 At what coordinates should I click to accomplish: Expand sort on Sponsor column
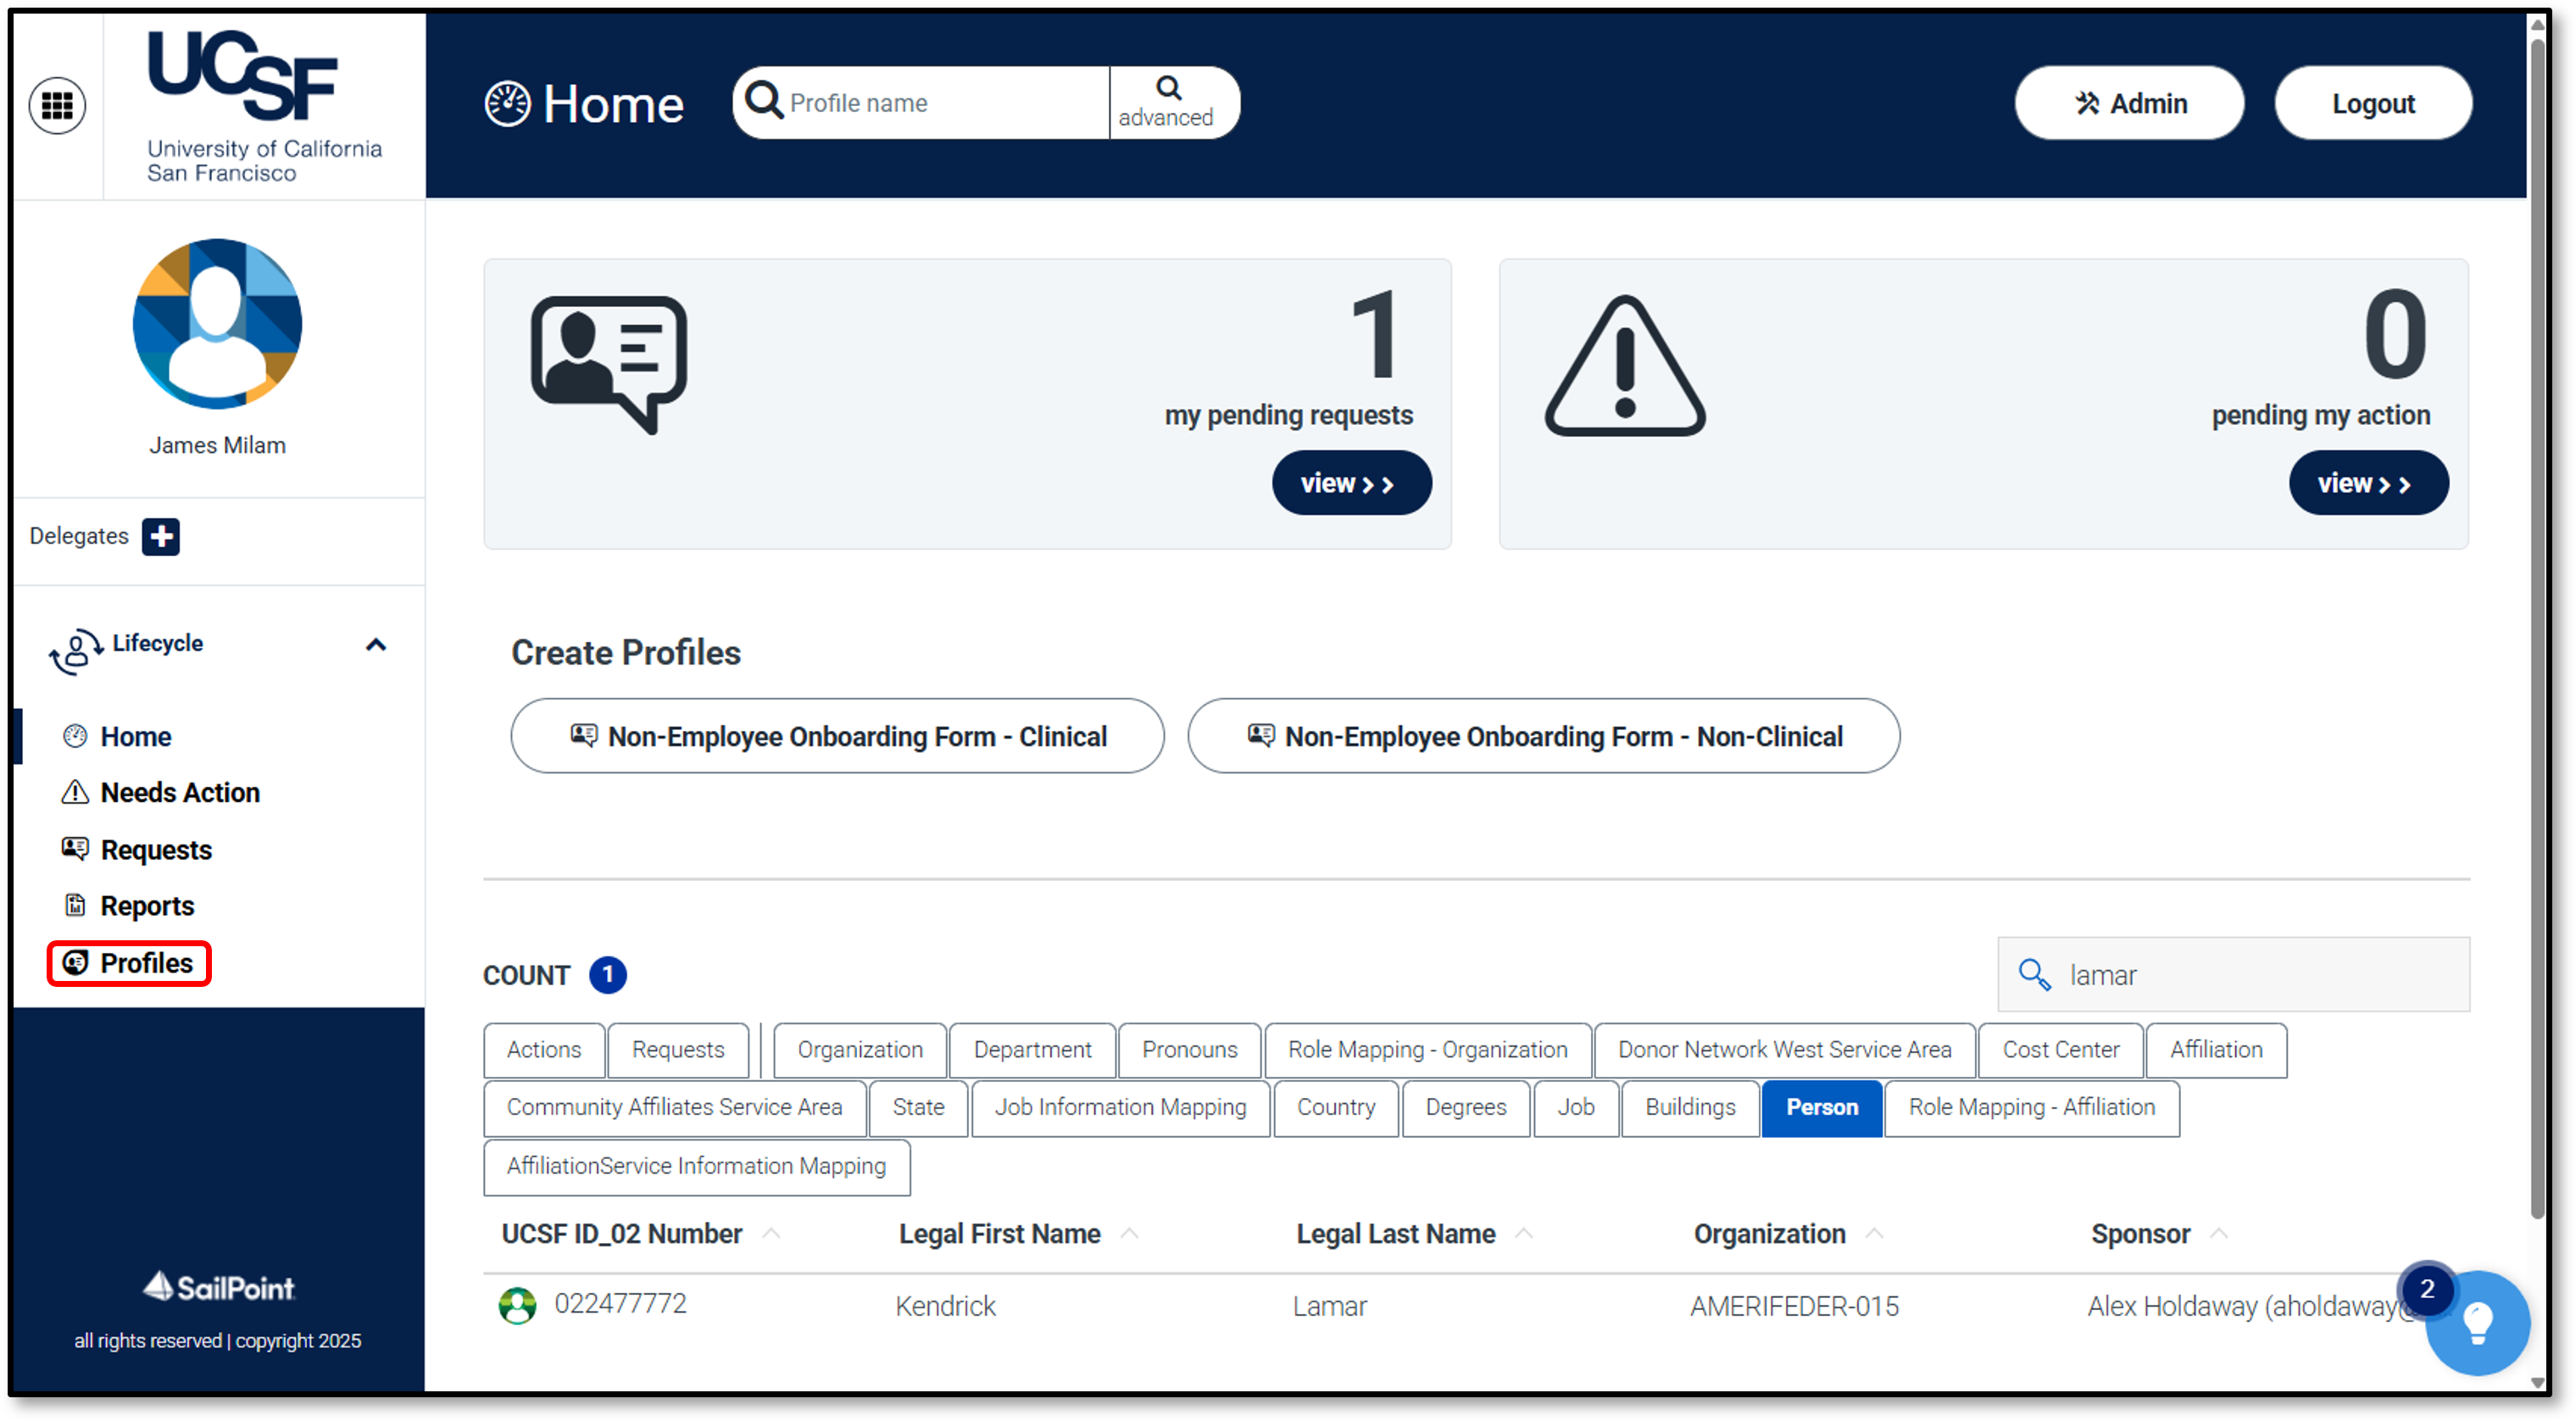pyautogui.click(x=2218, y=1233)
